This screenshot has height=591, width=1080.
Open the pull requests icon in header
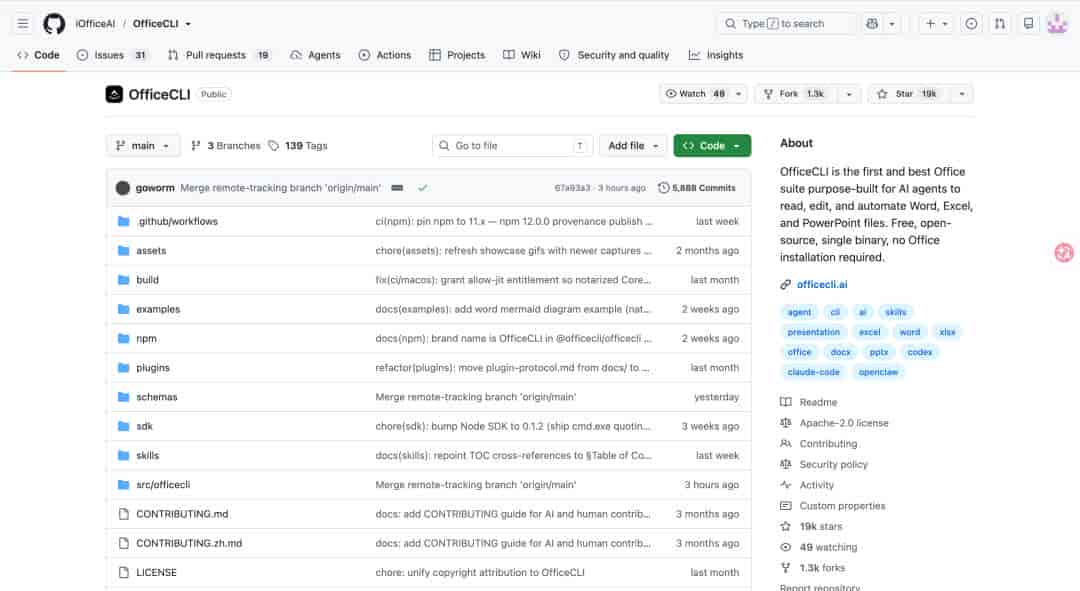pos(999,23)
